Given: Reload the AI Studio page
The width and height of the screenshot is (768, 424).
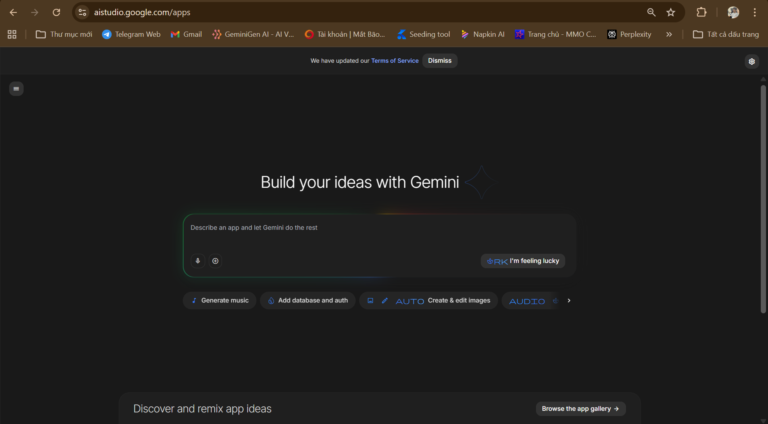Looking at the screenshot, I should point(56,12).
